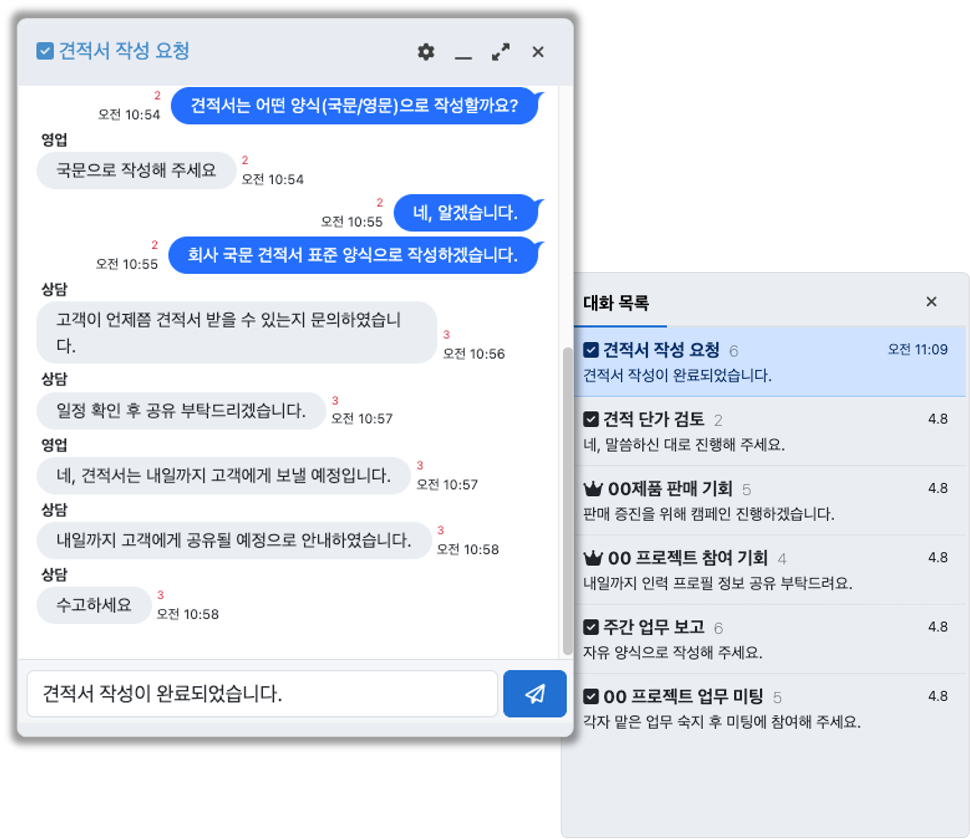Click preview 내일까지 인력 프로필 정보 공유 부탁드려요.
This screenshot has height=839, width=970.
[718, 583]
